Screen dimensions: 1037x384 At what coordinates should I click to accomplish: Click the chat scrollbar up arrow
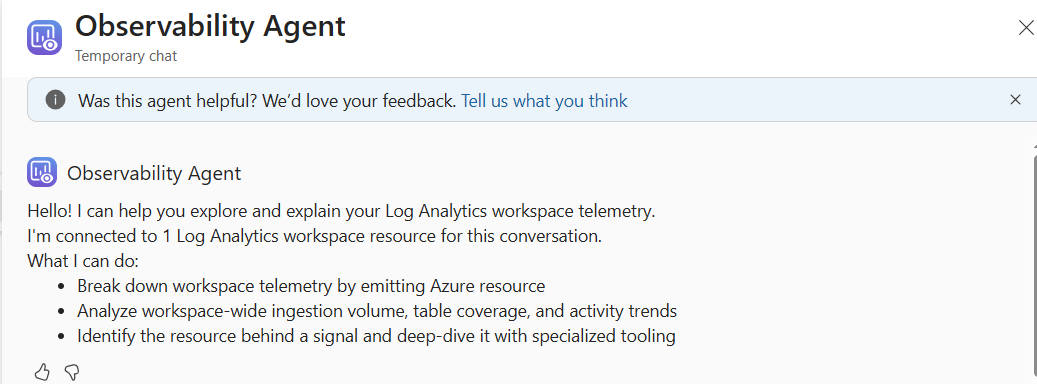[1034, 145]
